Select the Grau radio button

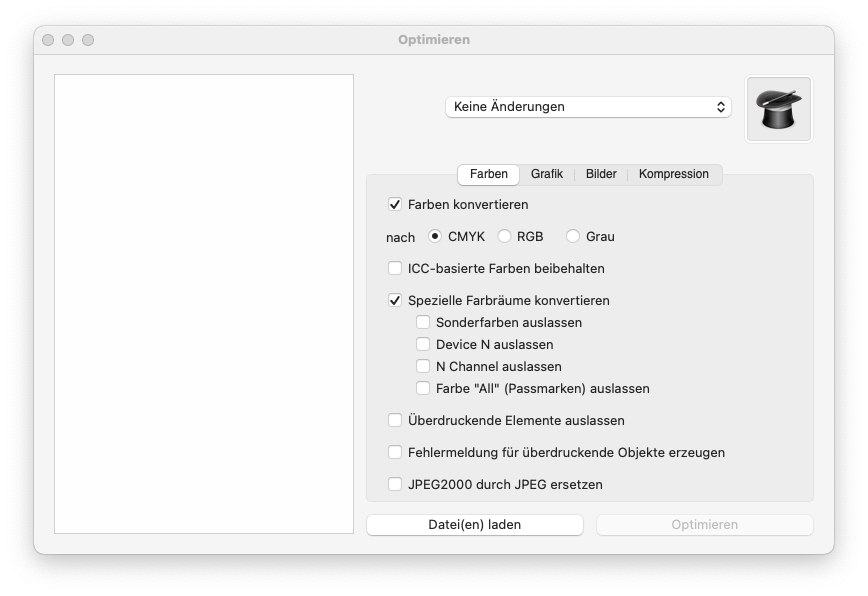573,236
